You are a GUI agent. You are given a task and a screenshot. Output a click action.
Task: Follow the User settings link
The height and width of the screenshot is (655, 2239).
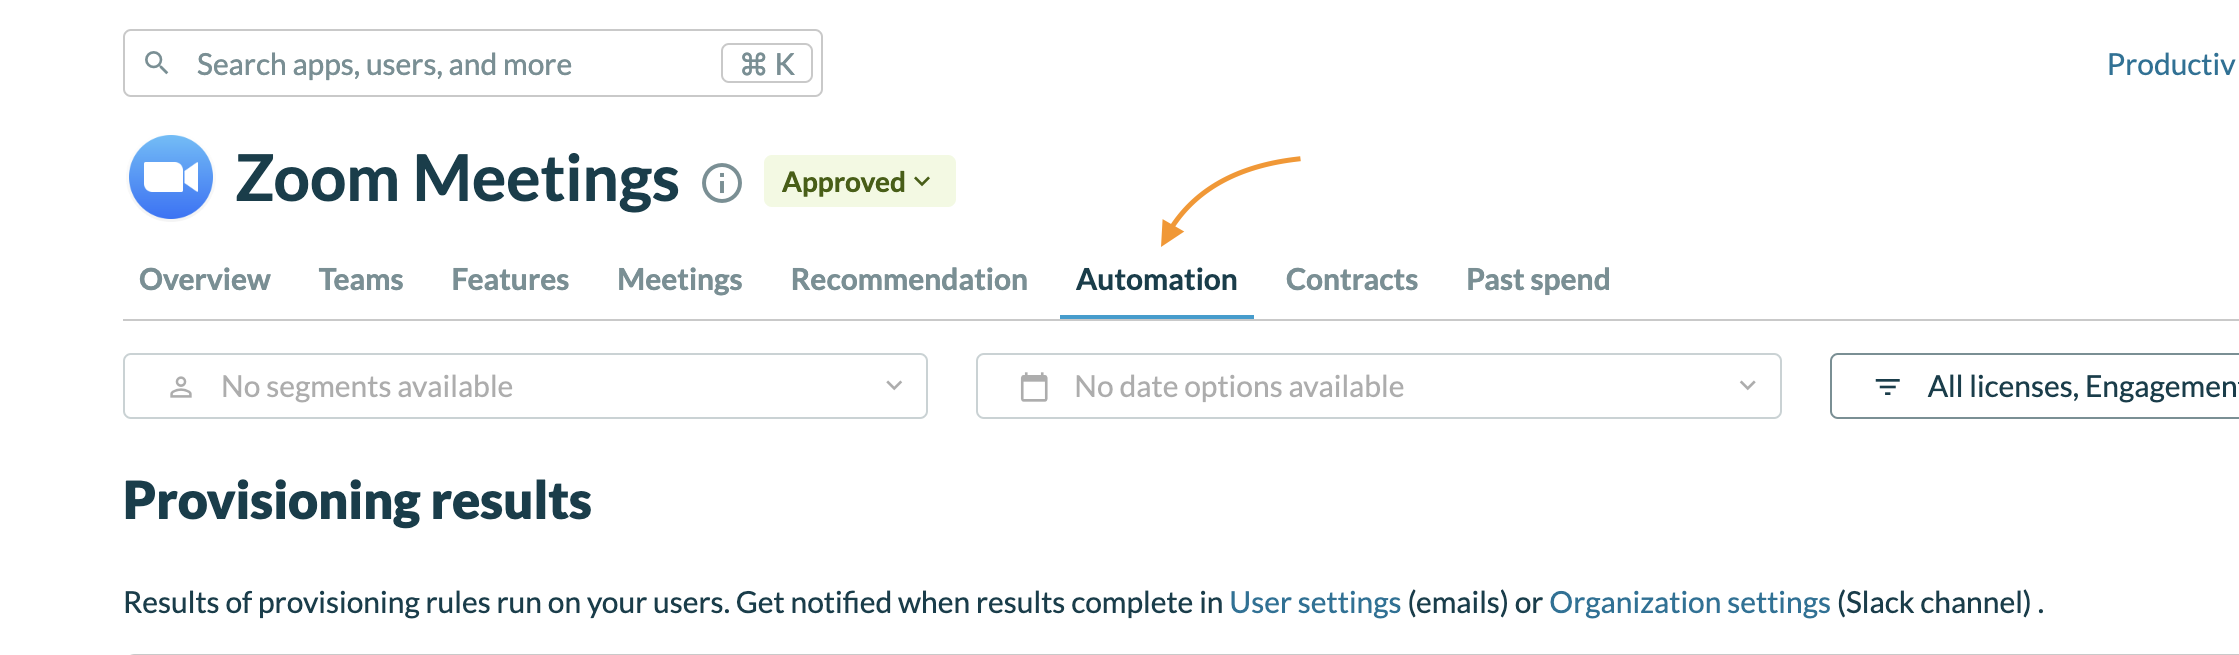point(1314,603)
